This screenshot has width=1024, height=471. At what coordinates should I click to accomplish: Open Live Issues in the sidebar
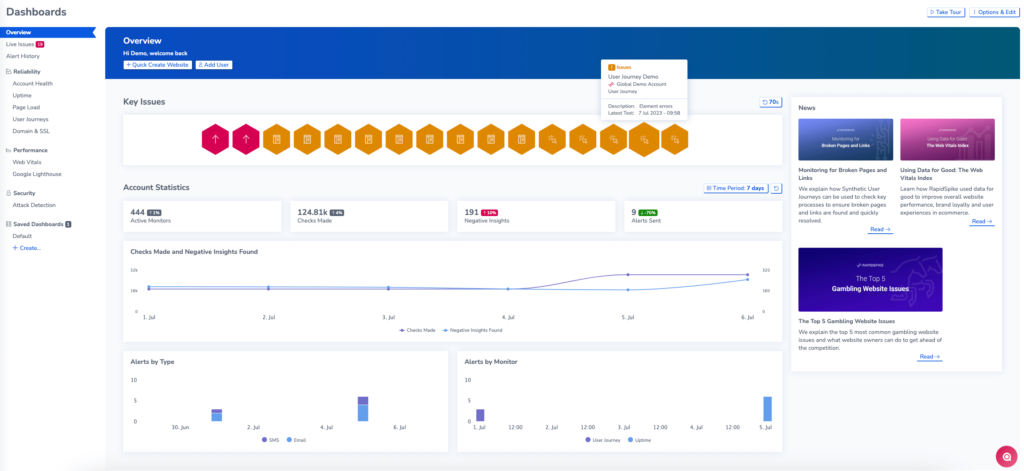click(x=20, y=44)
